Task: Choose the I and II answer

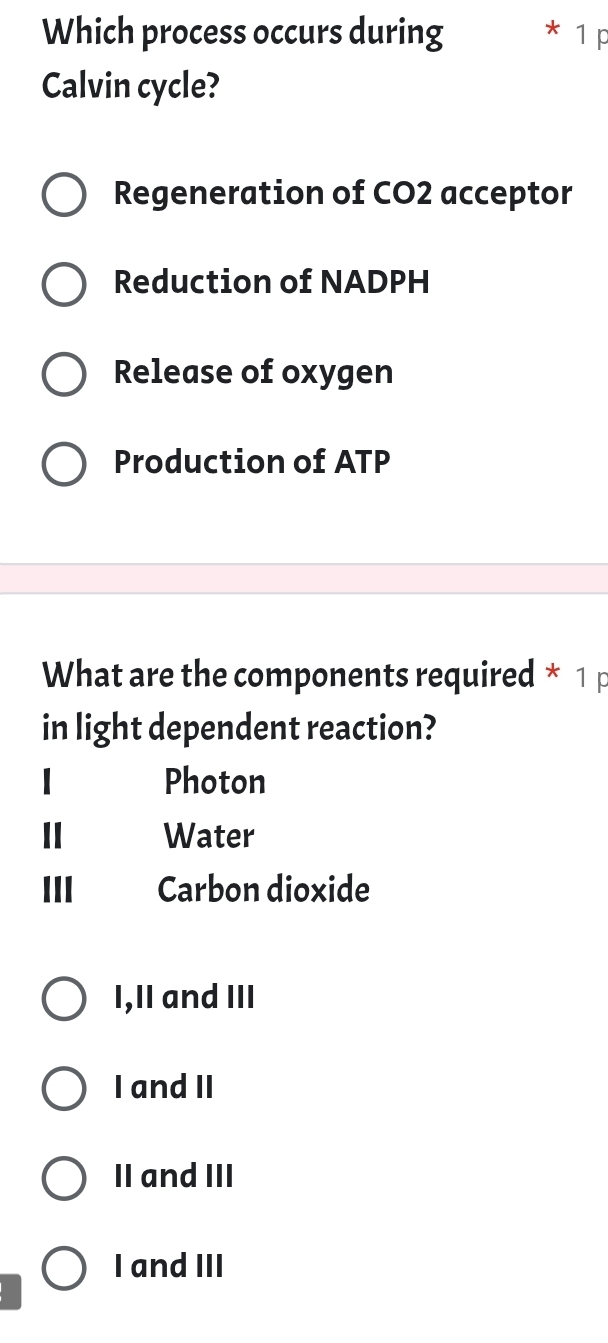Action: tap(64, 1089)
